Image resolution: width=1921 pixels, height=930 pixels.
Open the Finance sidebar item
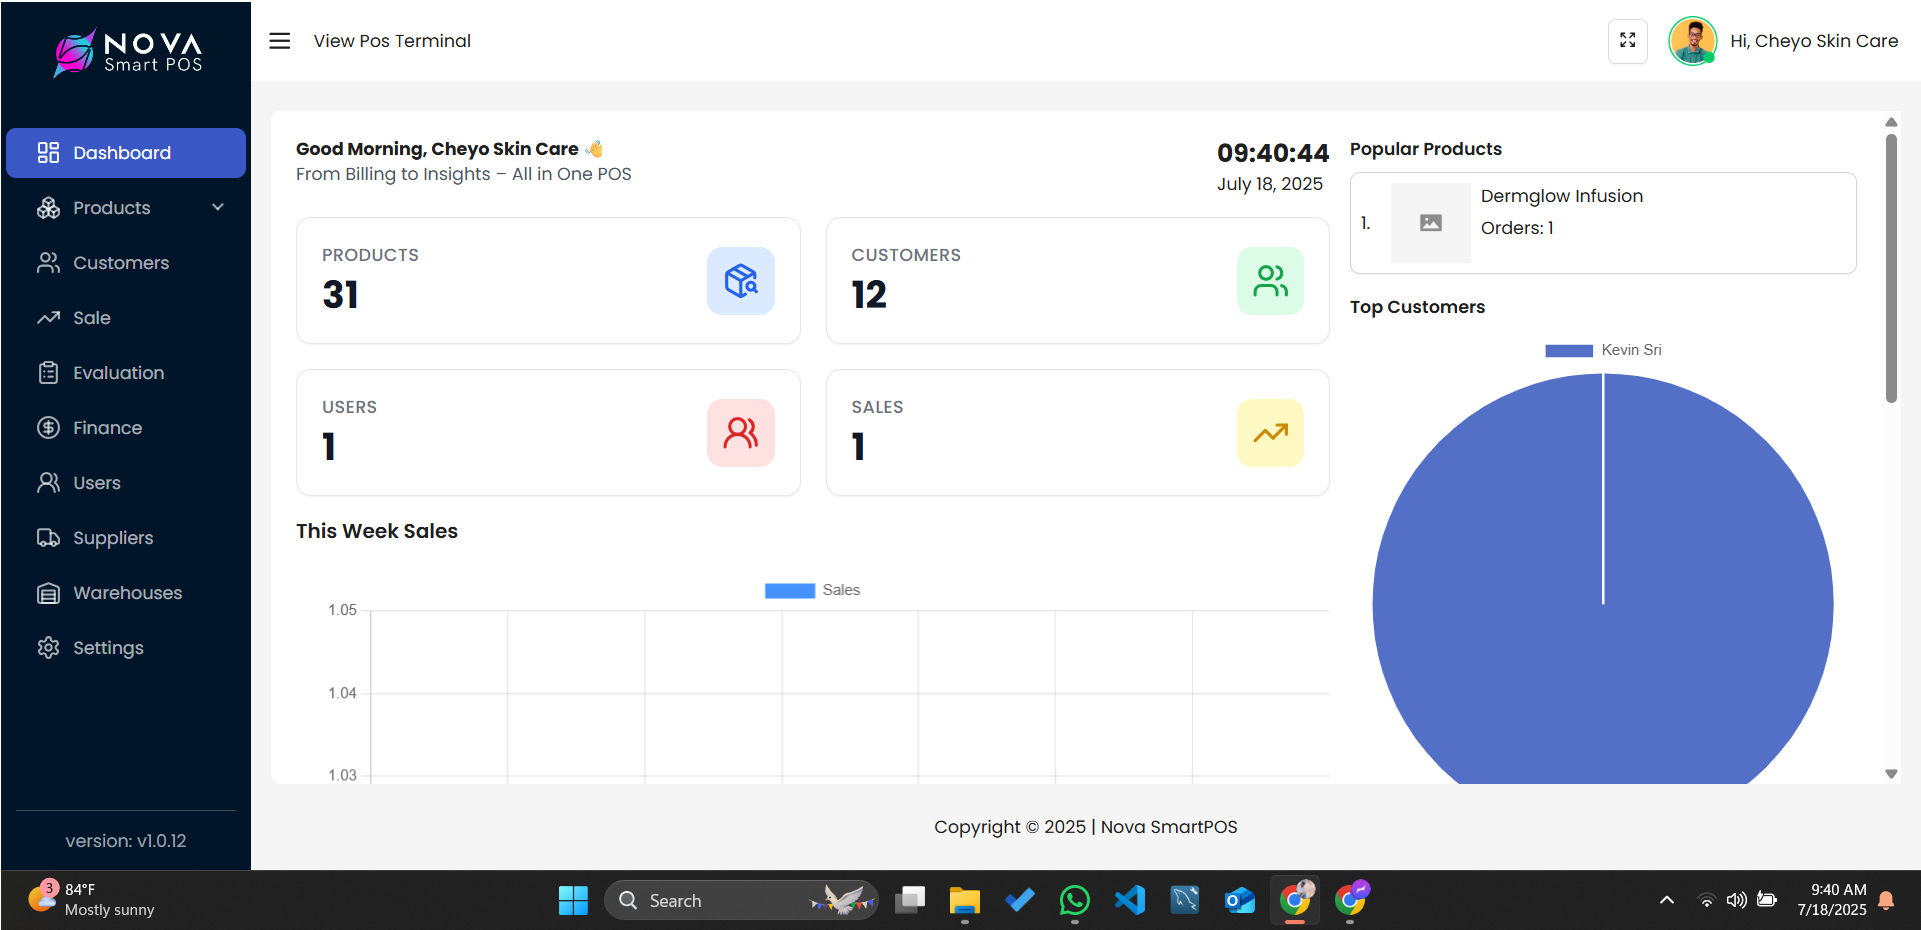[x=126, y=428]
